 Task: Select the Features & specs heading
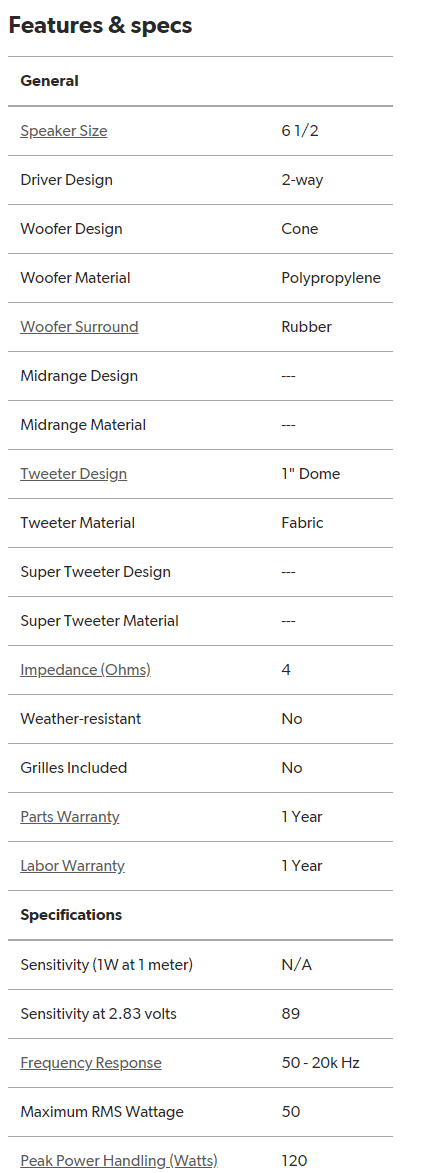pyautogui.click(x=100, y=25)
